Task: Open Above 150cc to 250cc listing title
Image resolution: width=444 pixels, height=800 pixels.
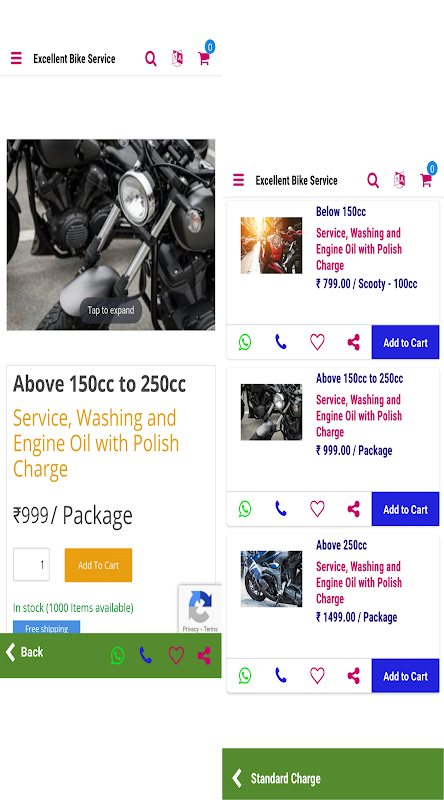Action: point(359,379)
